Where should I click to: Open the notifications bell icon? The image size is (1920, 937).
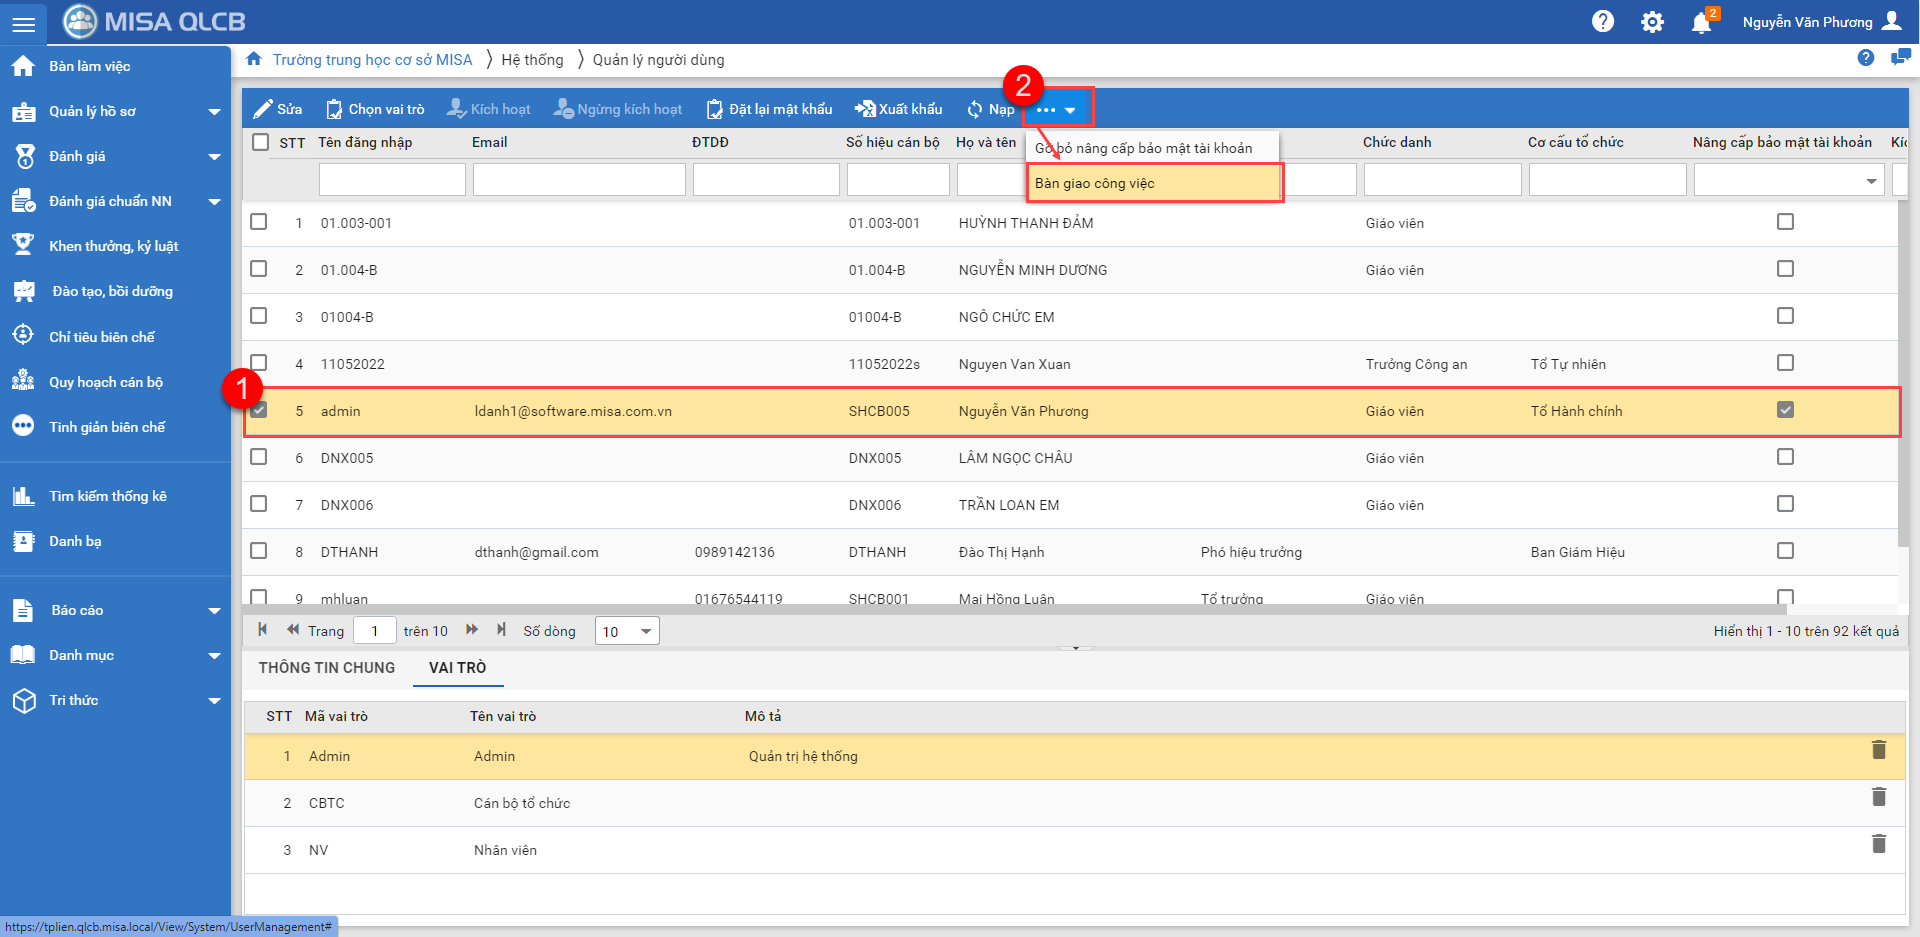[1701, 22]
